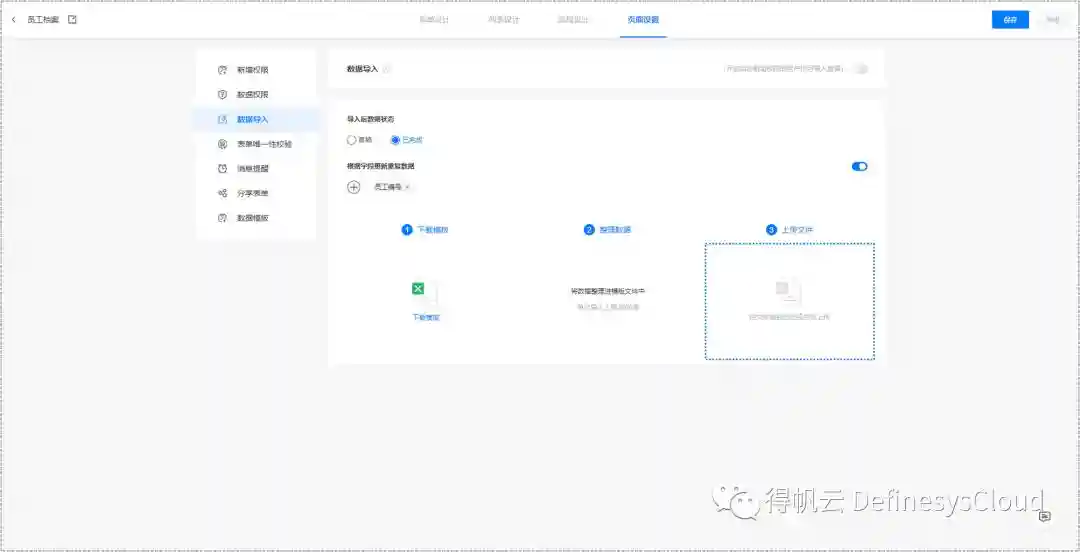Screen dimensions: 1080x552
Task: Toggle the update duplicate data switch
Action: [x=859, y=166]
